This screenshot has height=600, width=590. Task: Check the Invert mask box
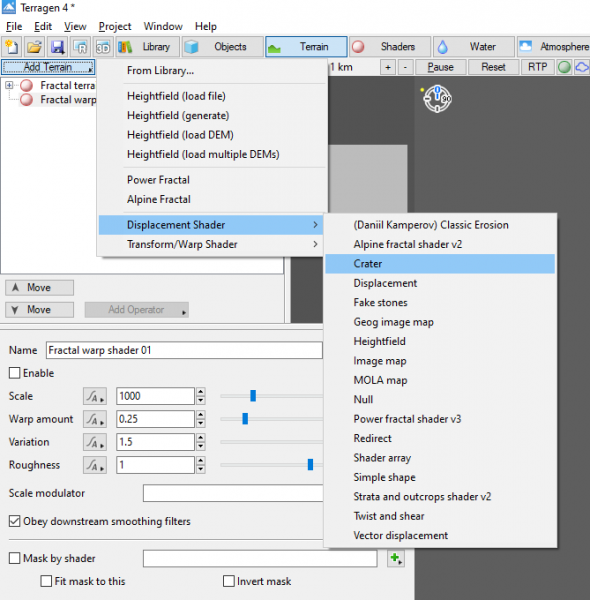point(228,581)
